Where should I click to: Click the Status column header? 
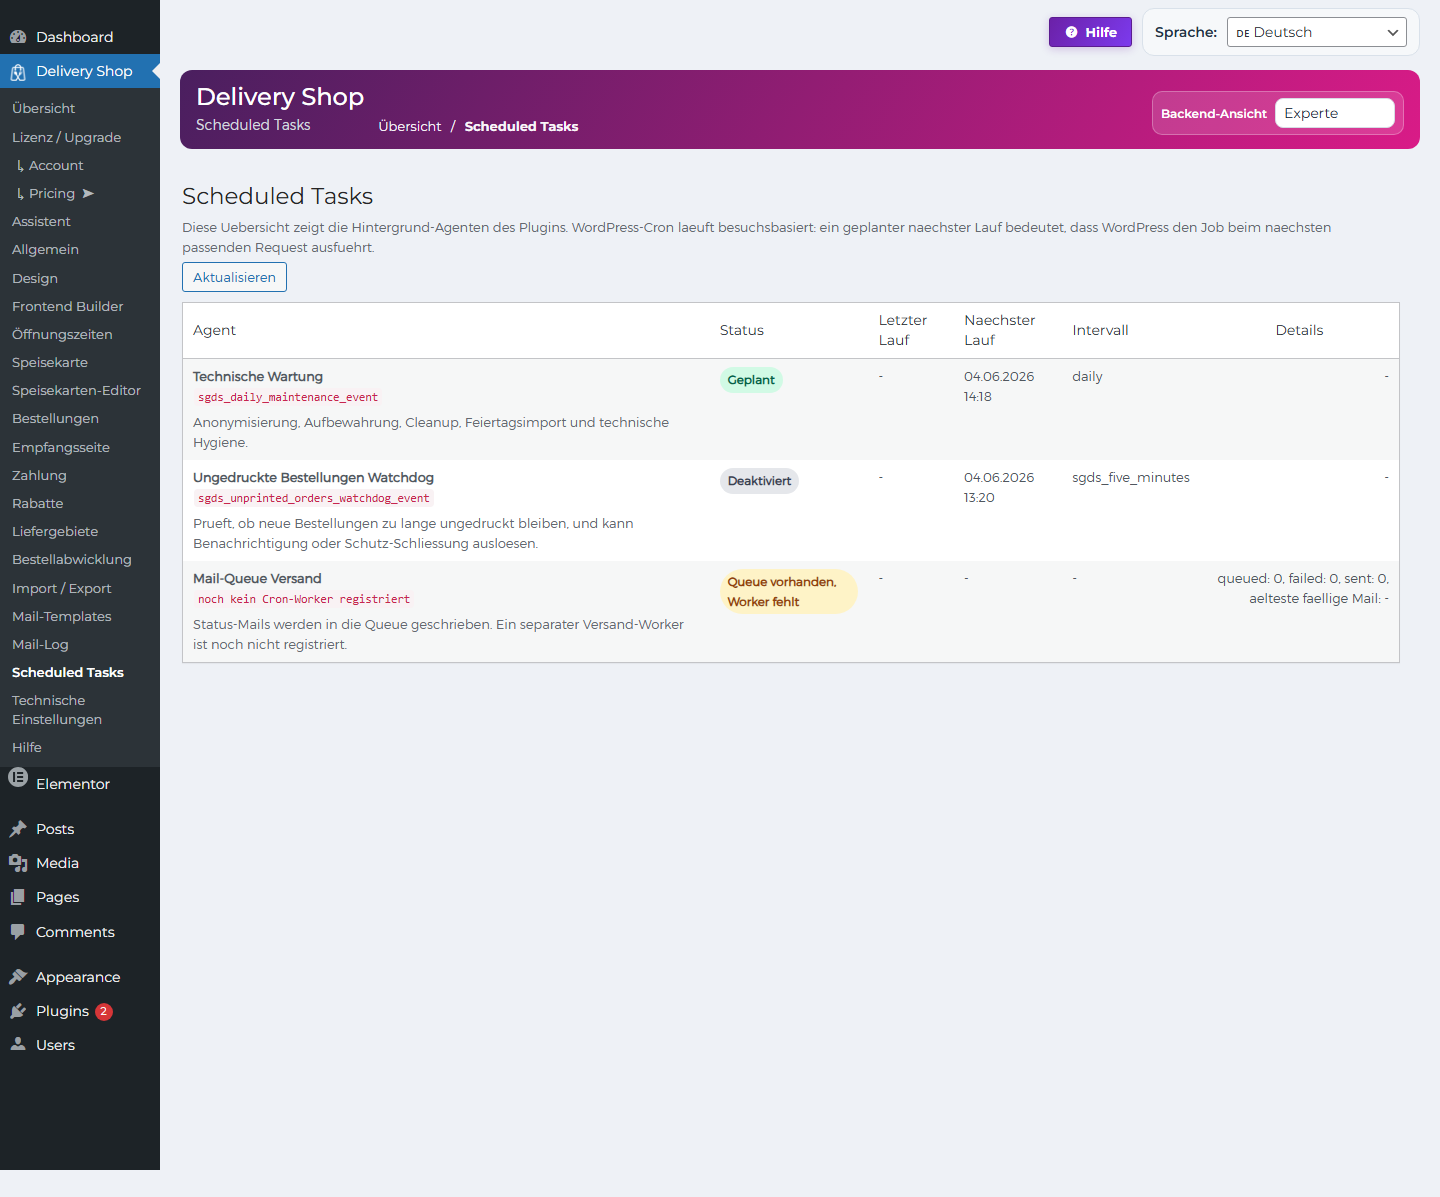741,330
